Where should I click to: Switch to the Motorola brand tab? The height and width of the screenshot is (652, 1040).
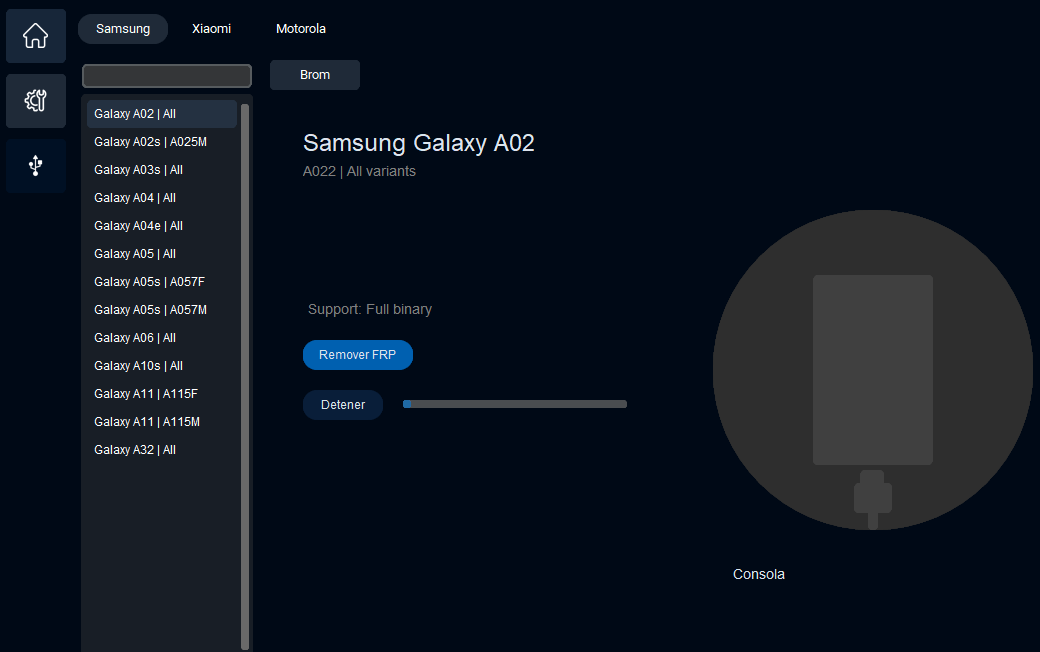pos(300,29)
